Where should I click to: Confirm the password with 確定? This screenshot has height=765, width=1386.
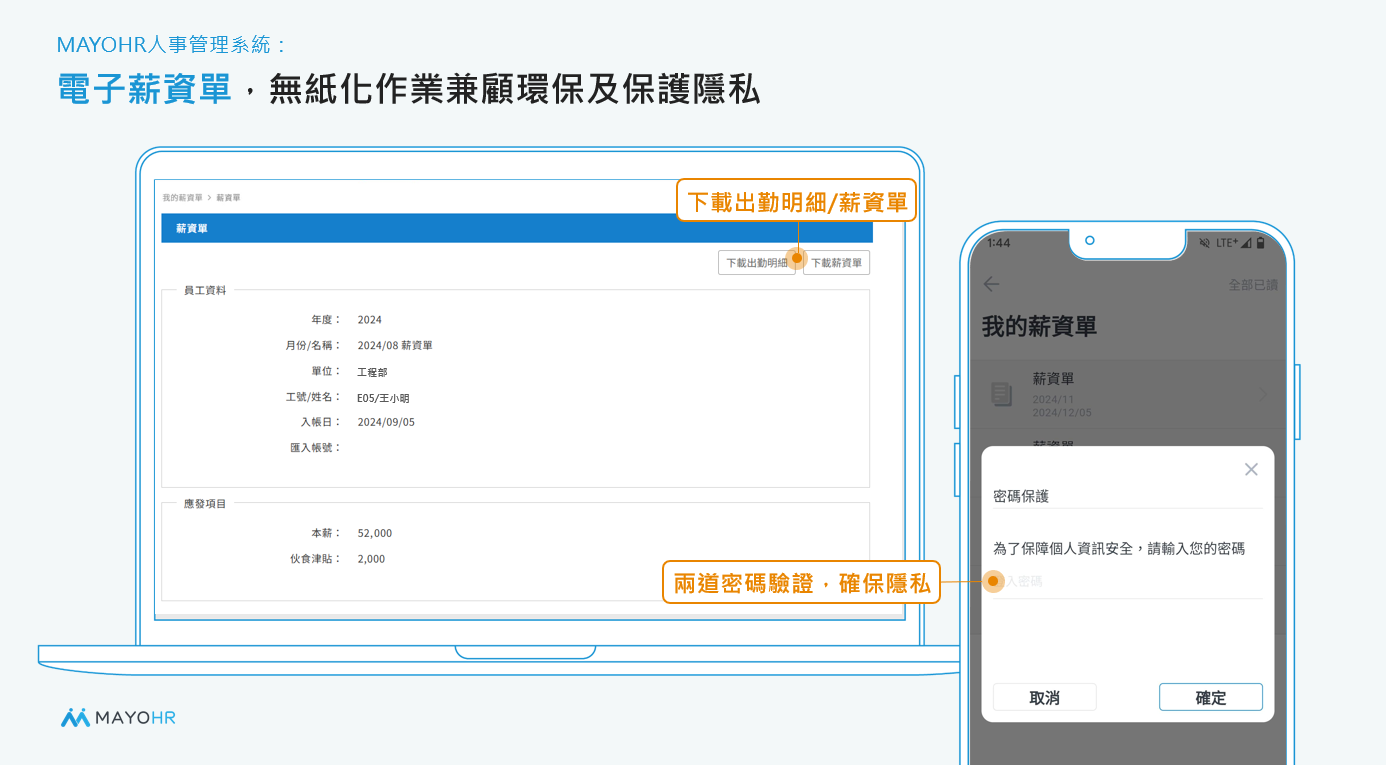(1211, 697)
